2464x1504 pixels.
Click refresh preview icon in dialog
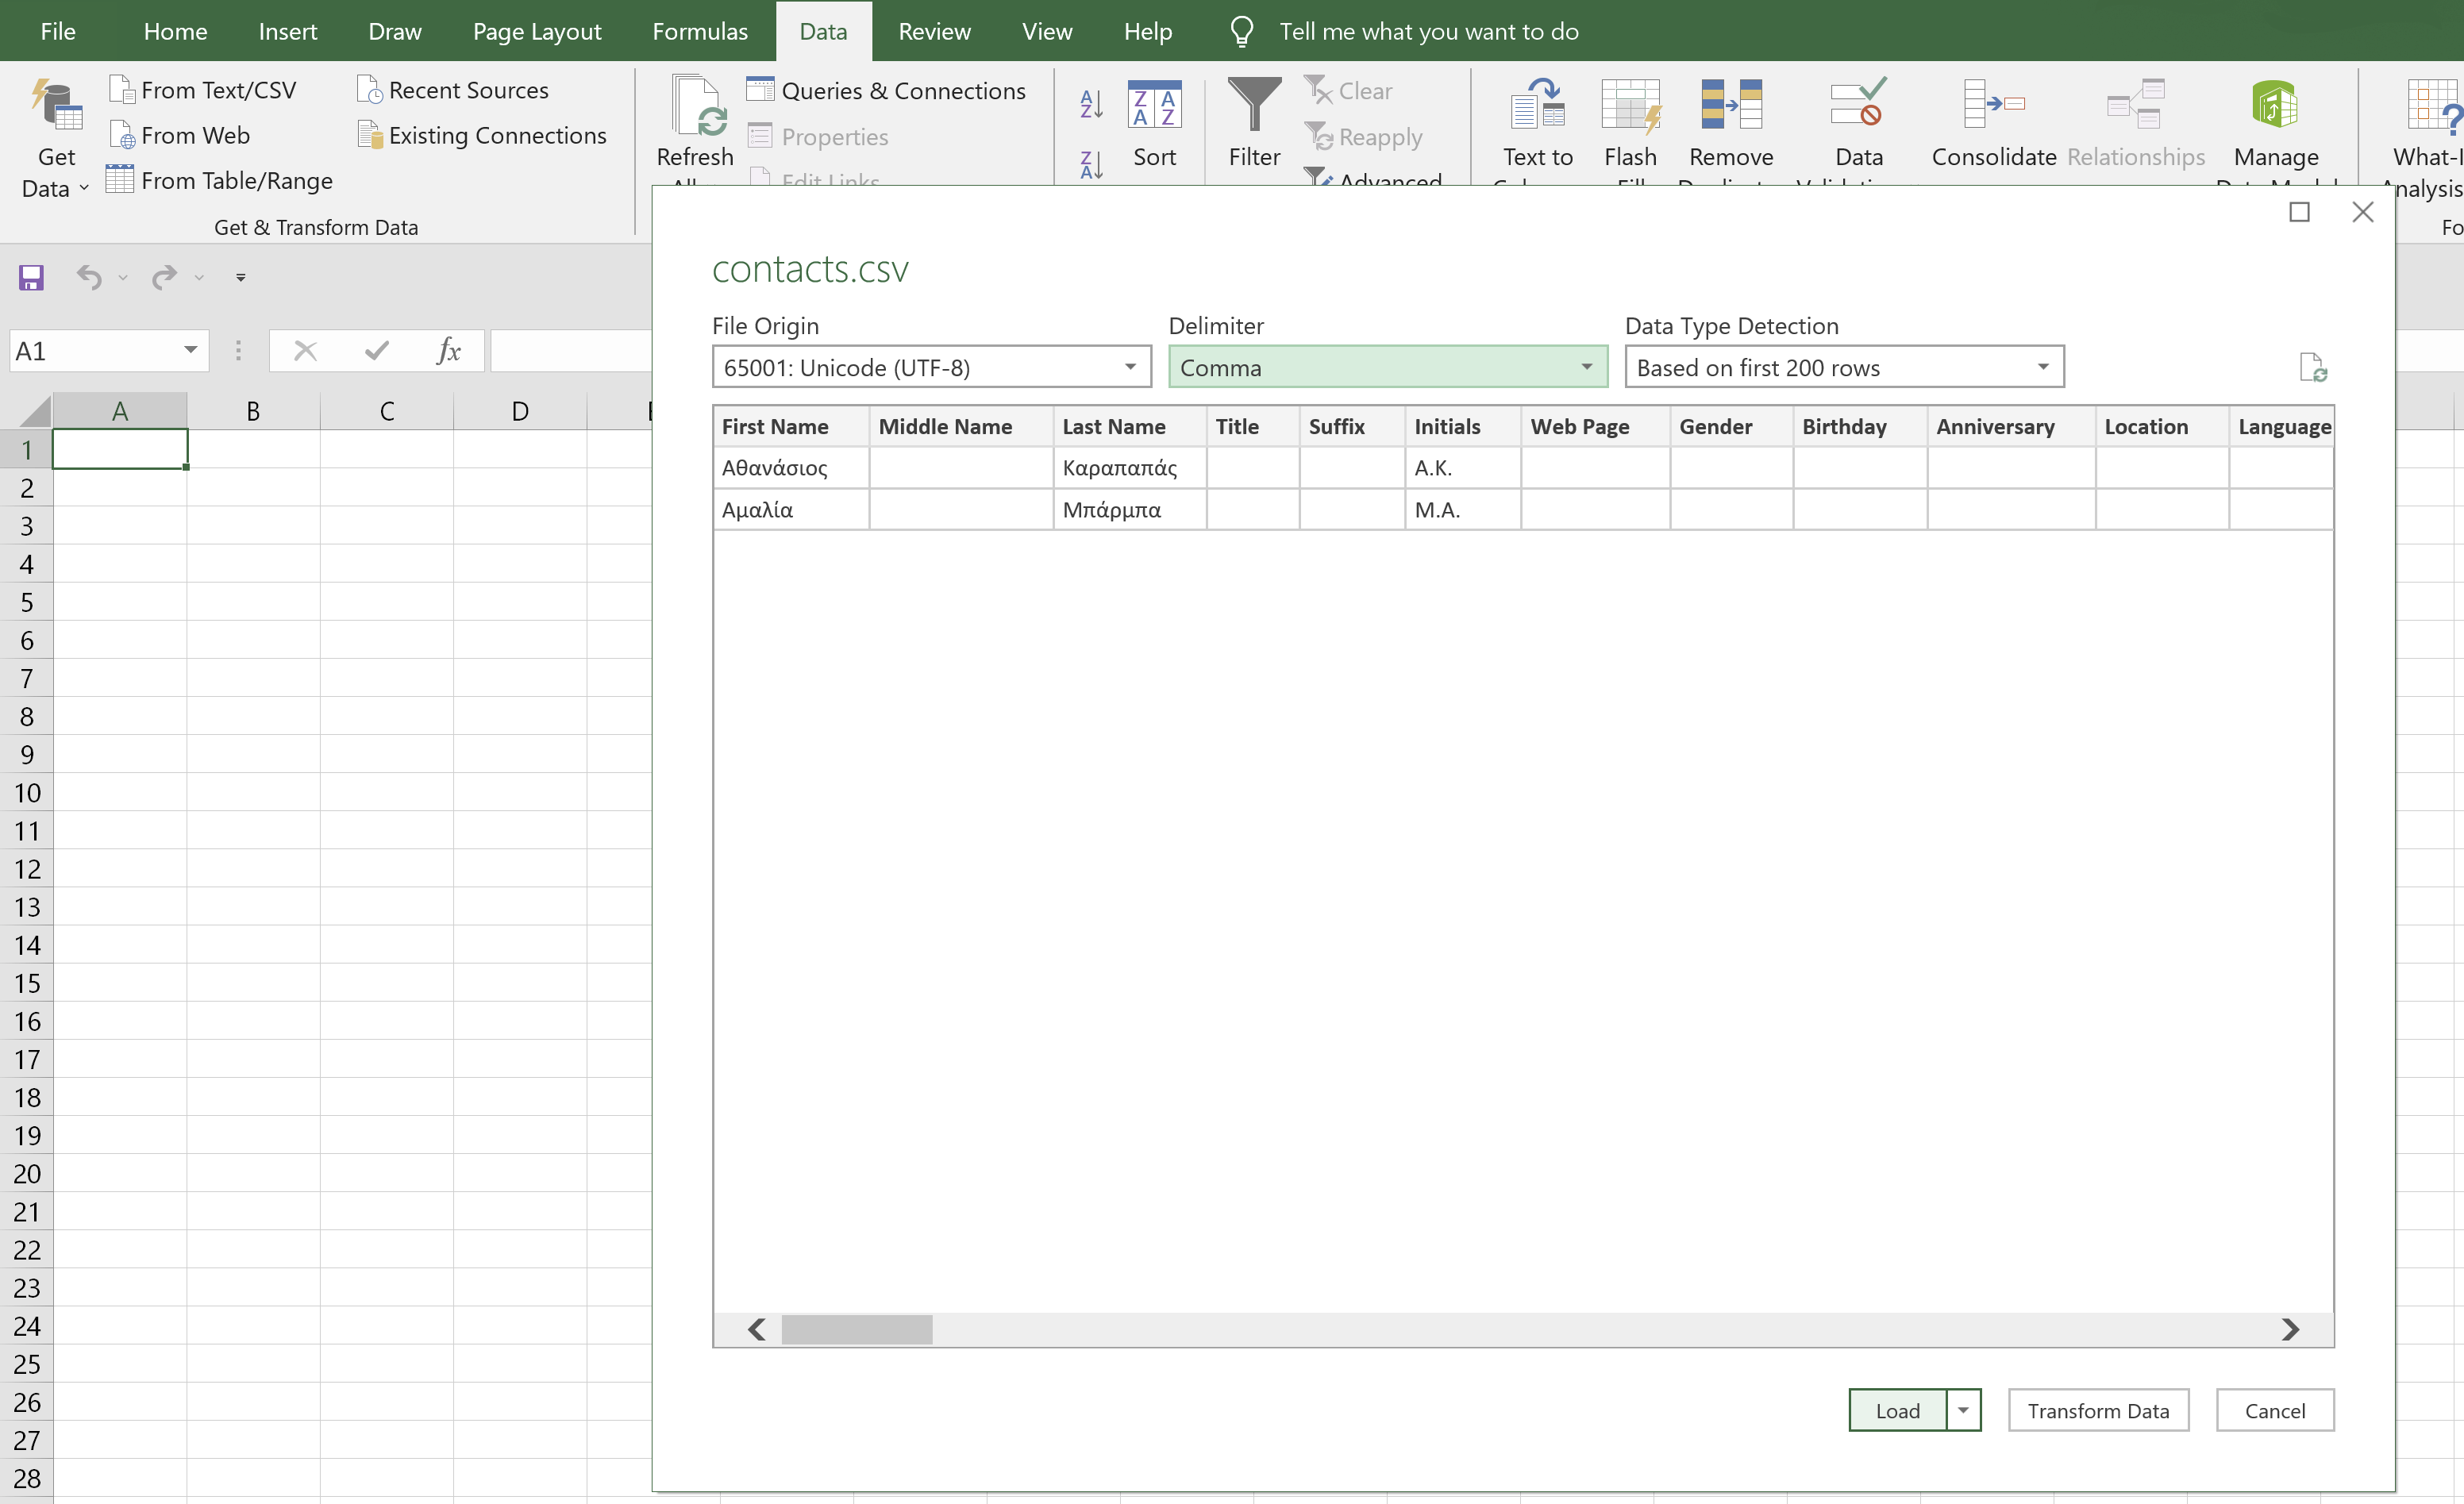[2312, 368]
